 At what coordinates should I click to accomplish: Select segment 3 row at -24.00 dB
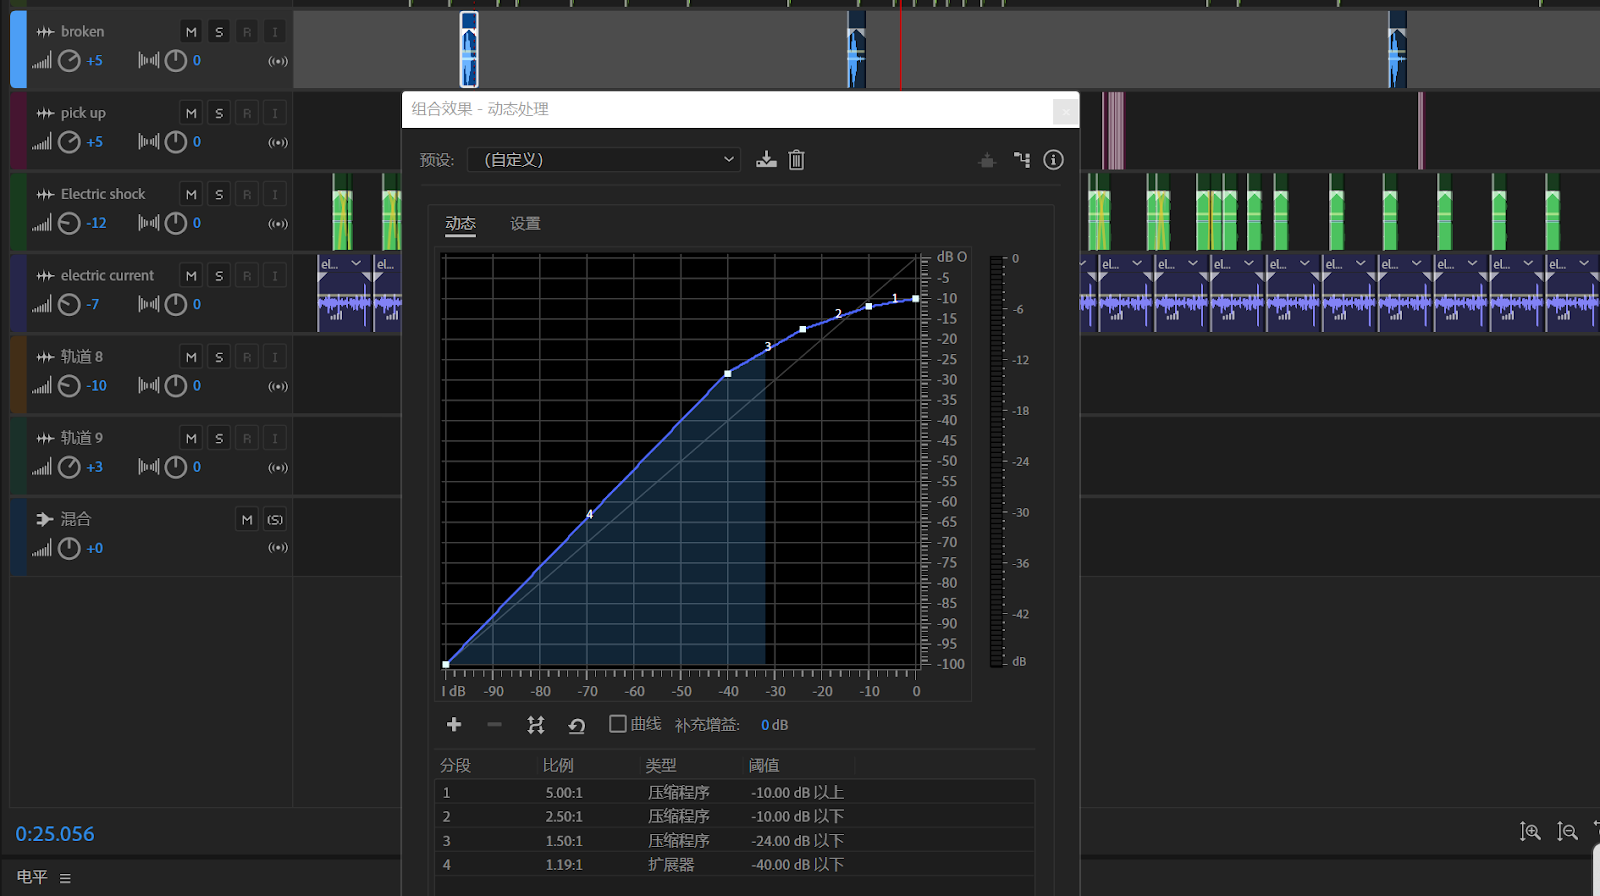pyautogui.click(x=735, y=840)
